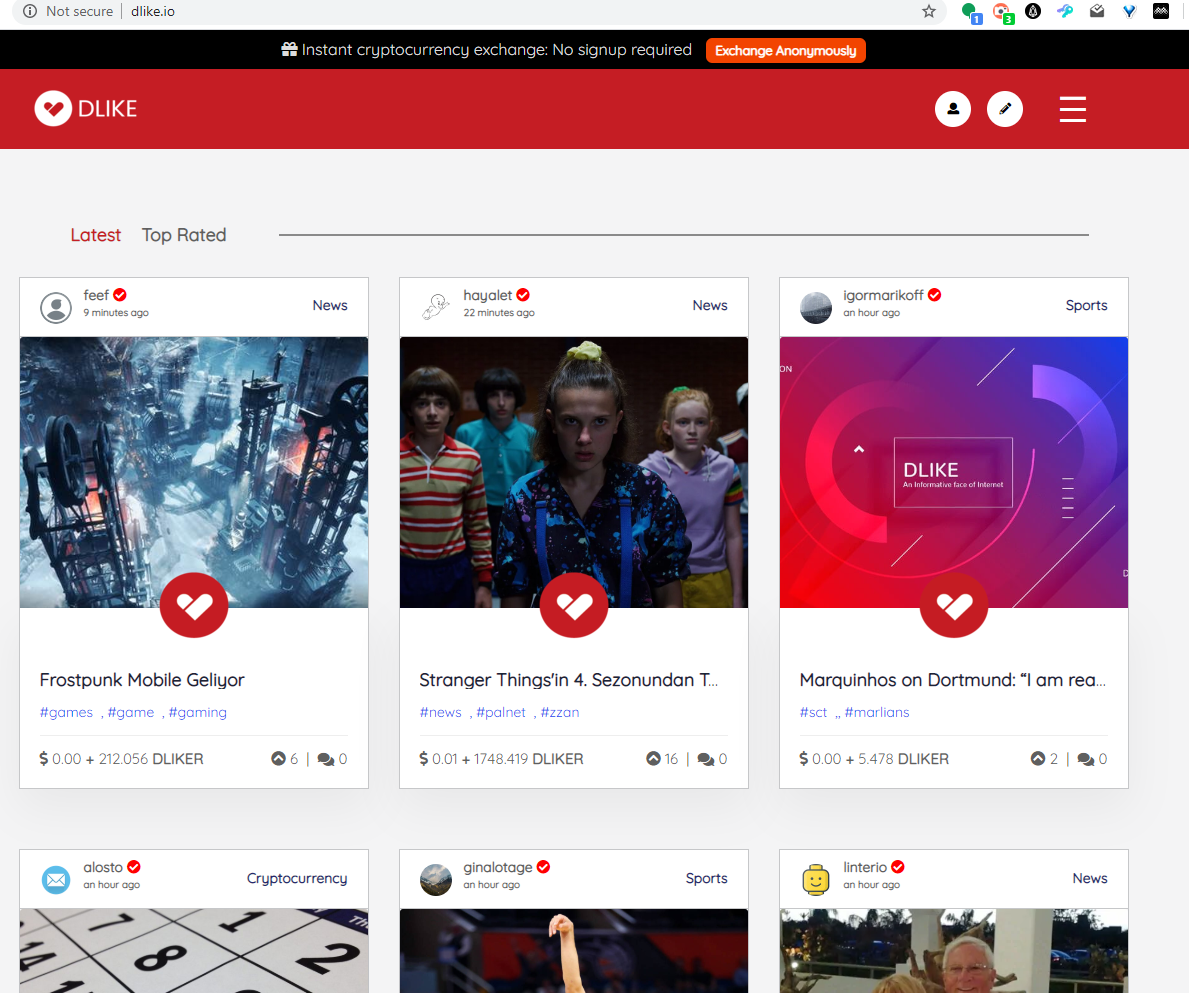Open comments icon on Marquinhos post

[1086, 759]
